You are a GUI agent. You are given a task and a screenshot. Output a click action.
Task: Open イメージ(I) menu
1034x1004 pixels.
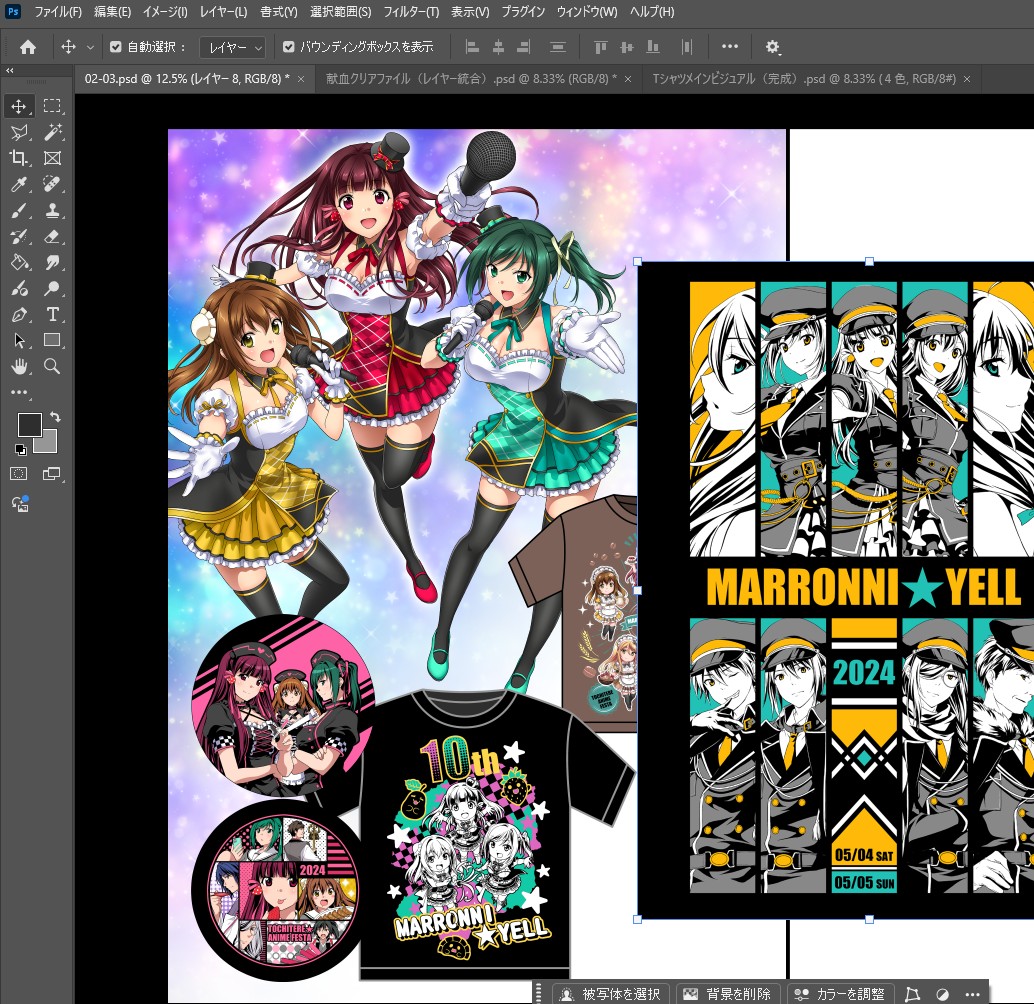[x=165, y=12]
